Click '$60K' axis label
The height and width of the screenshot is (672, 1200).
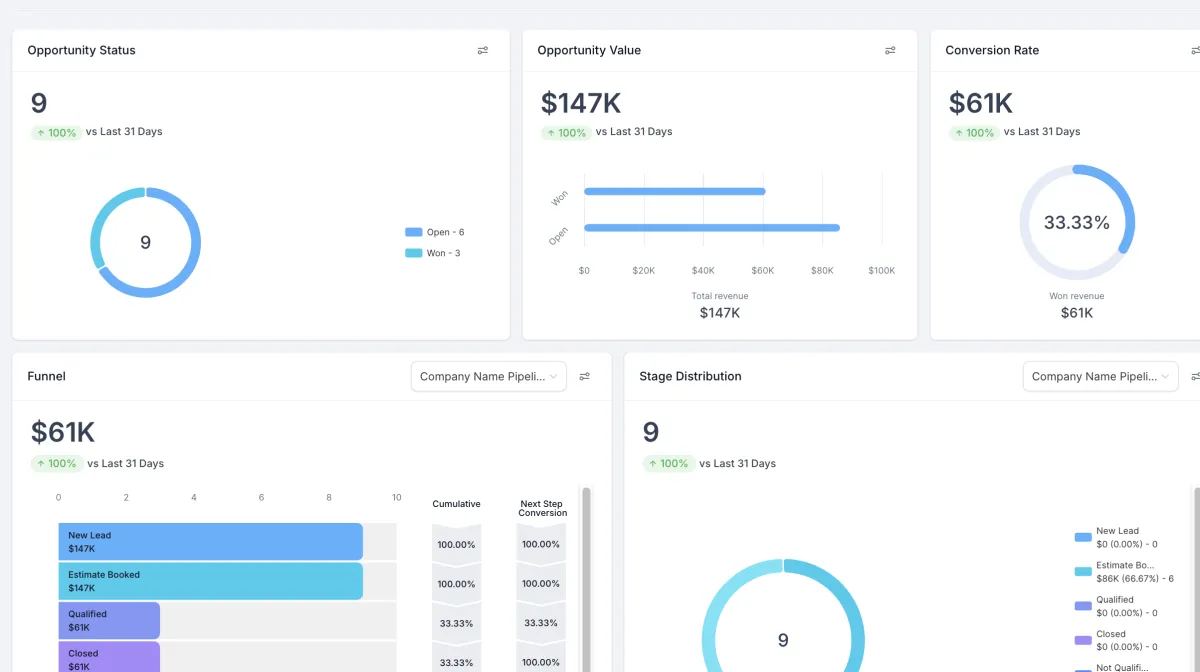762,271
